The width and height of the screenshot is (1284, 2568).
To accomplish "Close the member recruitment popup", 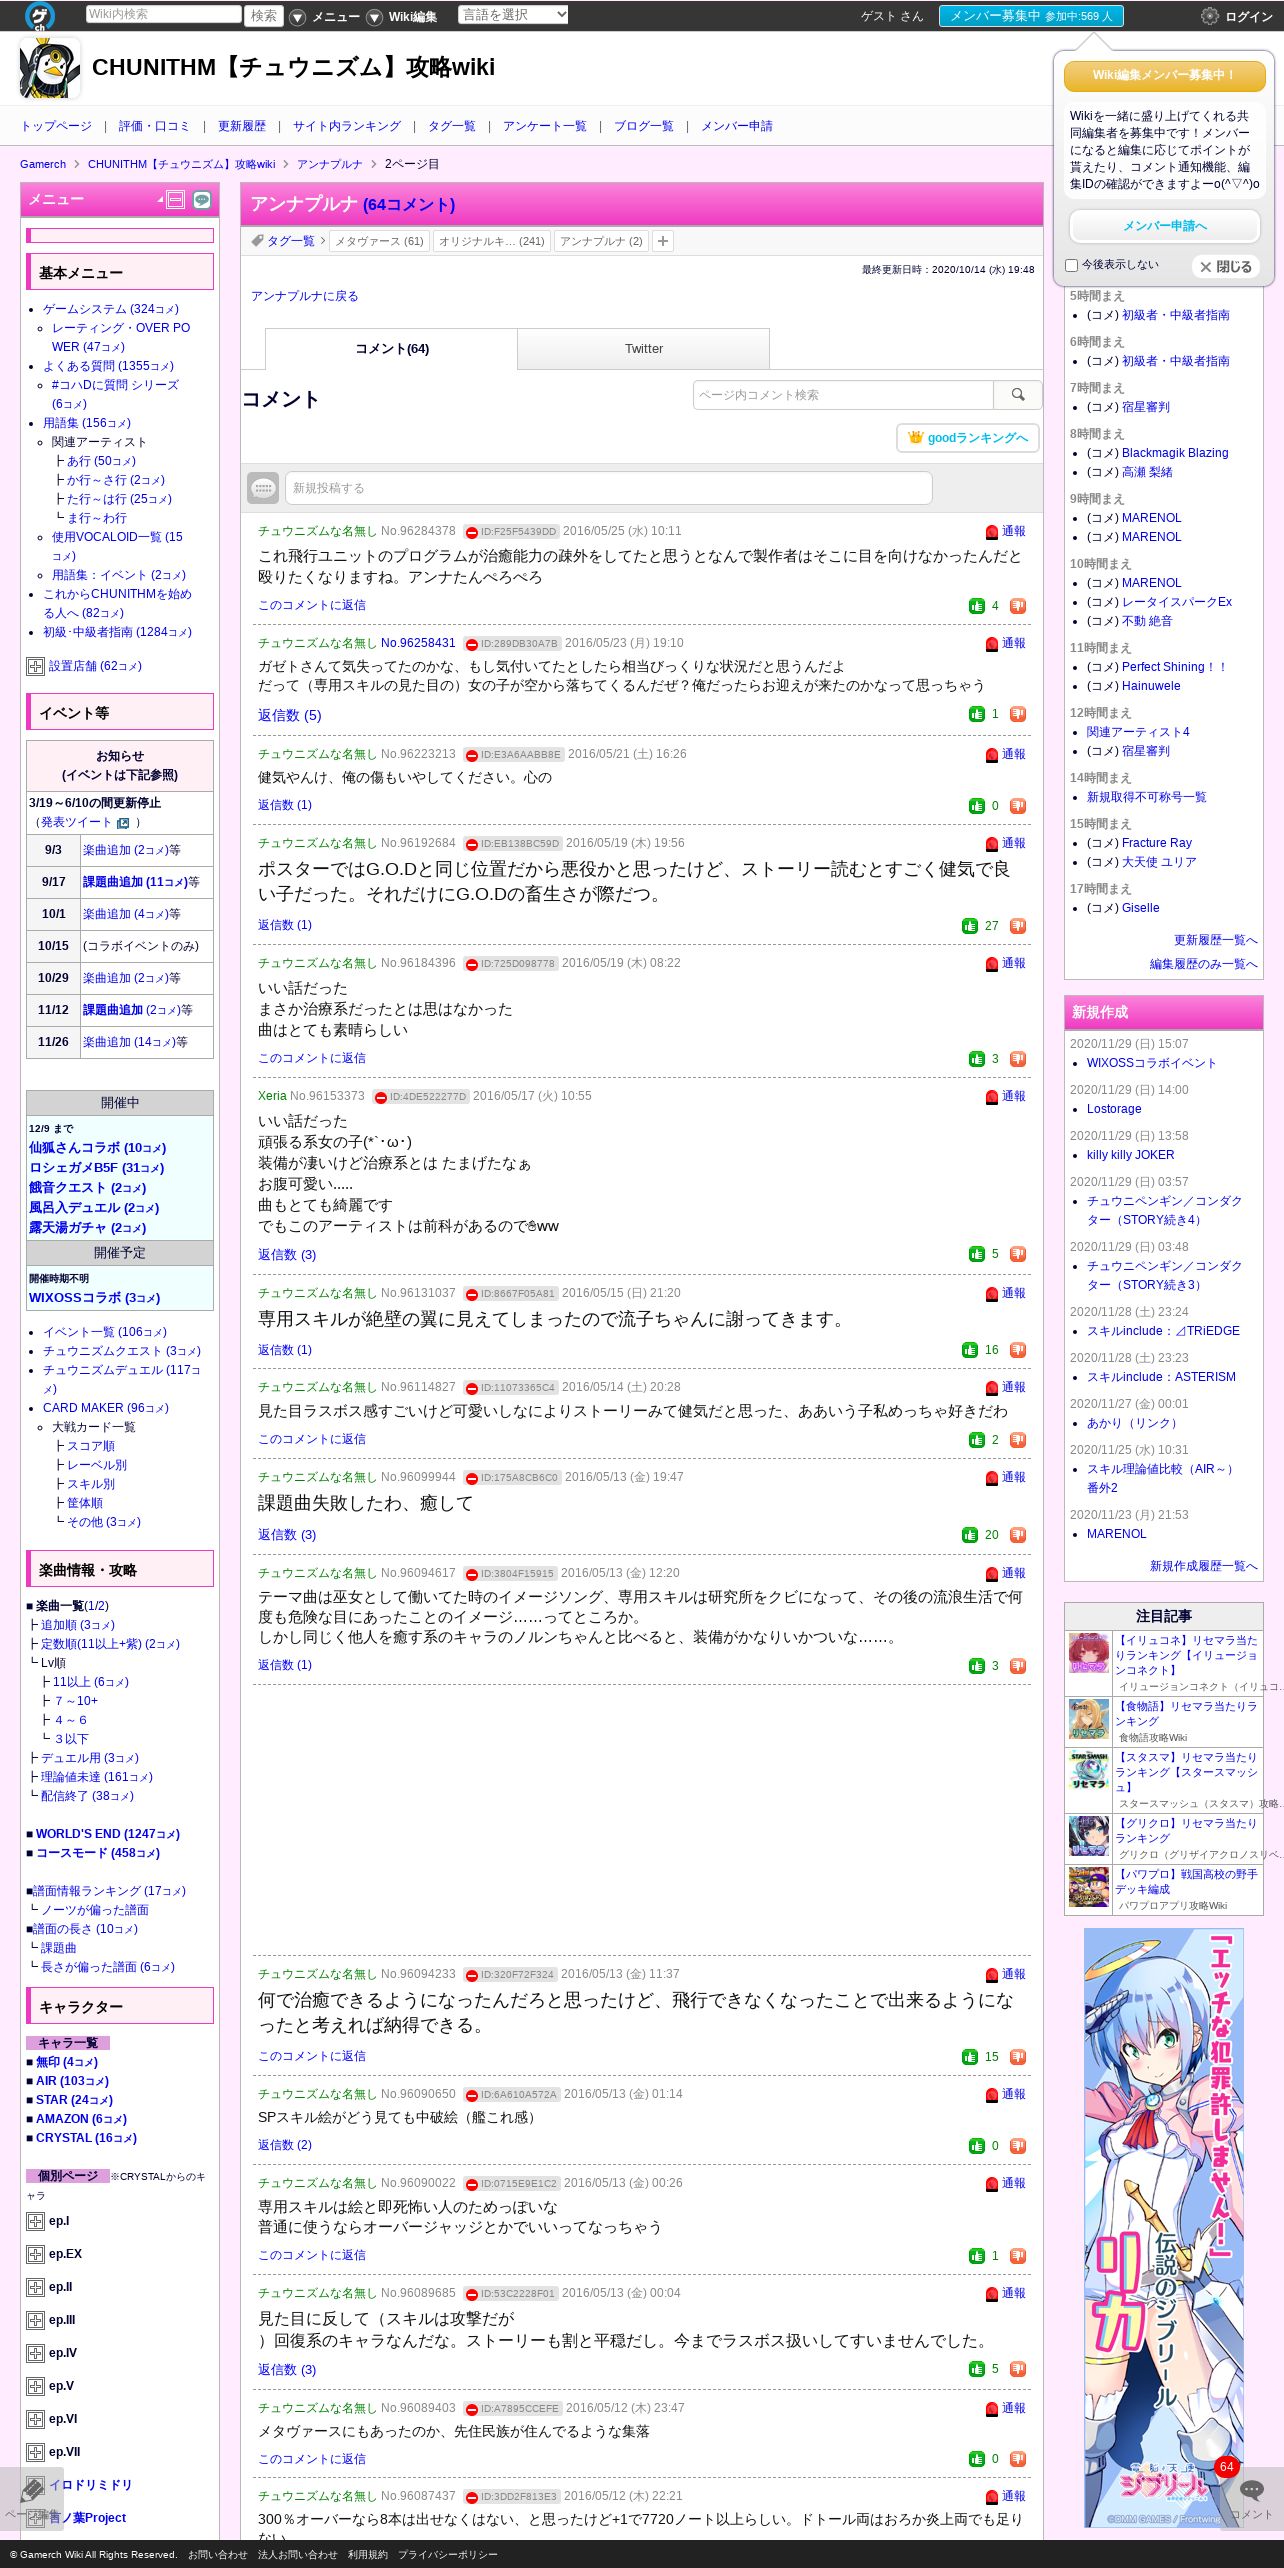I will coord(1226,267).
